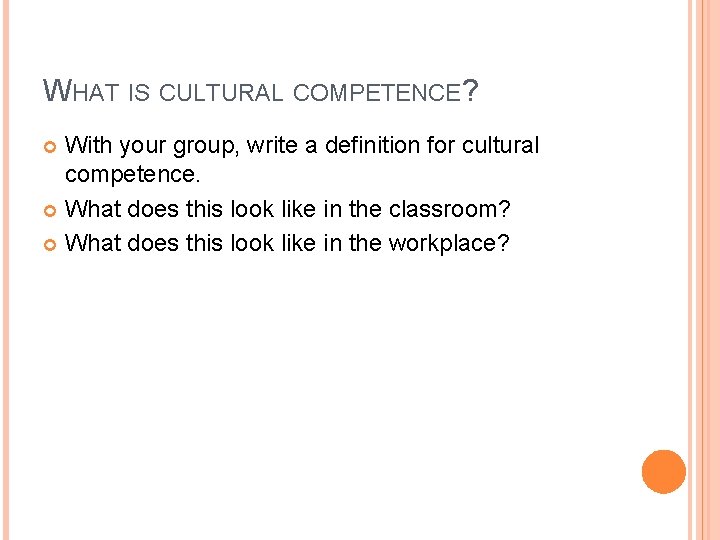This screenshot has height=540, width=720.
Task: Click the large orange circle decoration
Action: pyautogui.click(x=664, y=472)
